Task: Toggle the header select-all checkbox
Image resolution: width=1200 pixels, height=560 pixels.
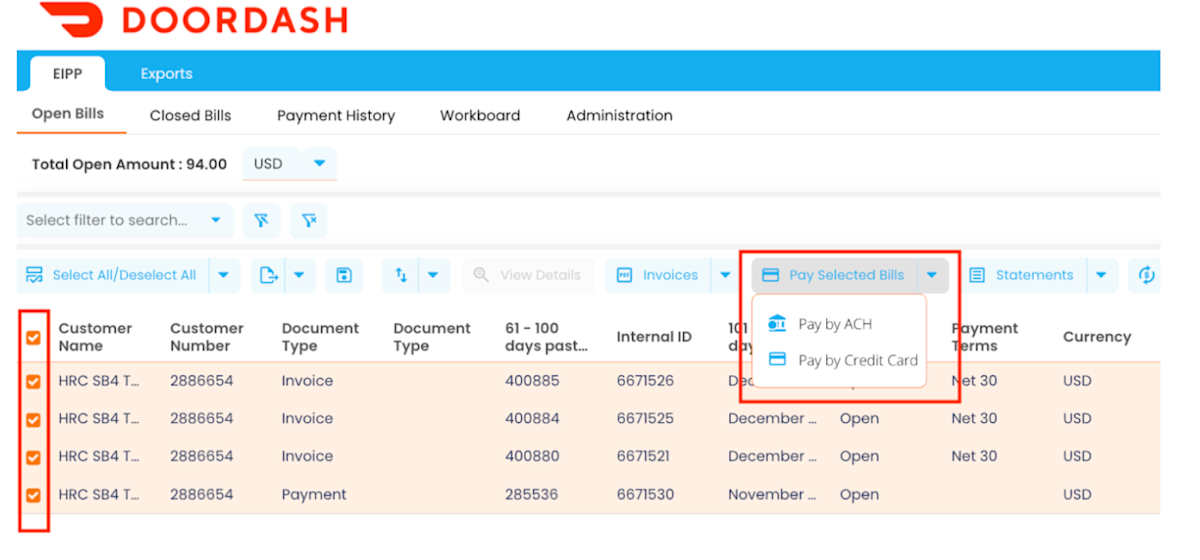Action: [x=34, y=337]
